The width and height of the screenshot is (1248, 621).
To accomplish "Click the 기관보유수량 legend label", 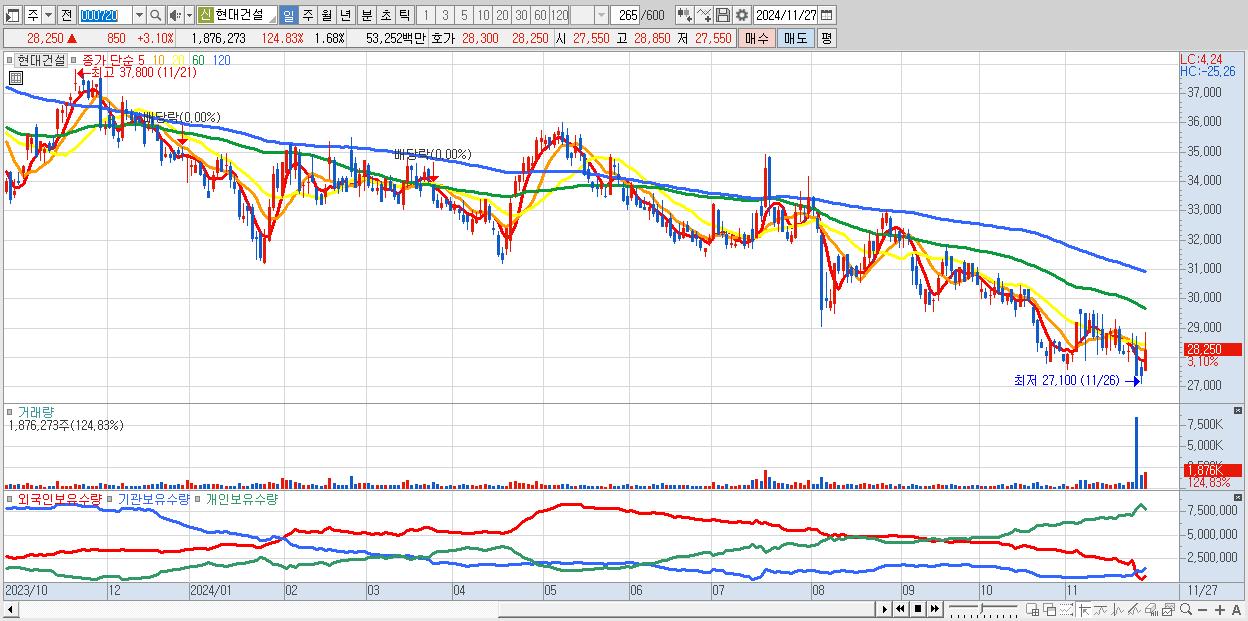I will point(153,498).
